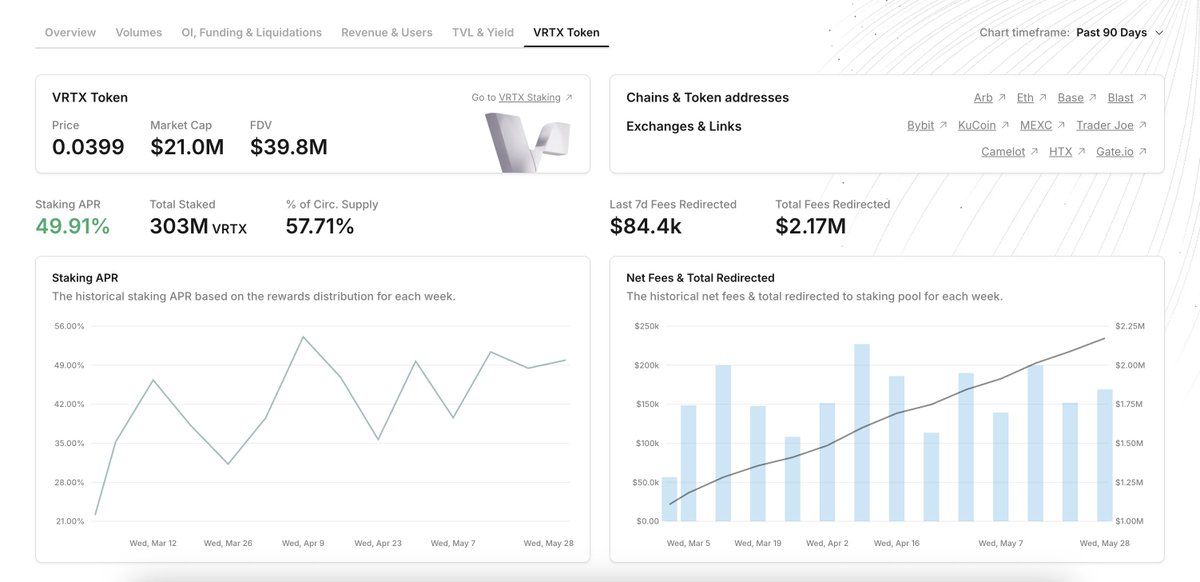1200x582 pixels.
Task: Go to Revenue & Users tab
Action: click(387, 32)
